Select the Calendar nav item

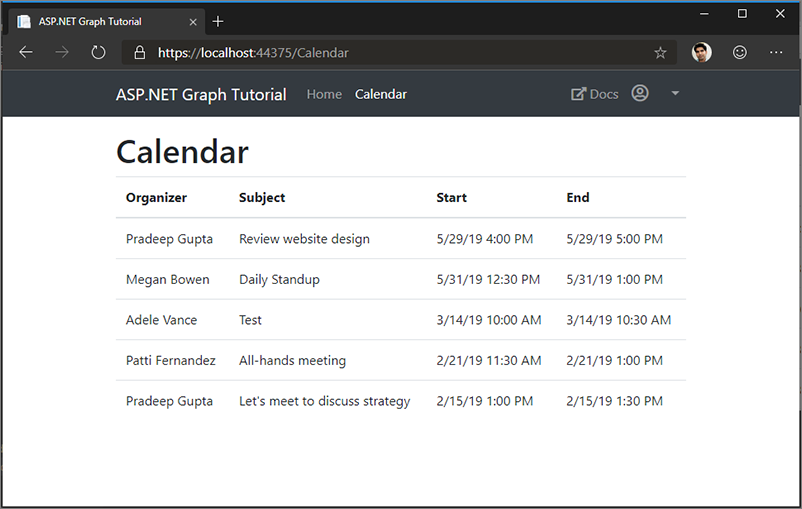[x=381, y=94]
